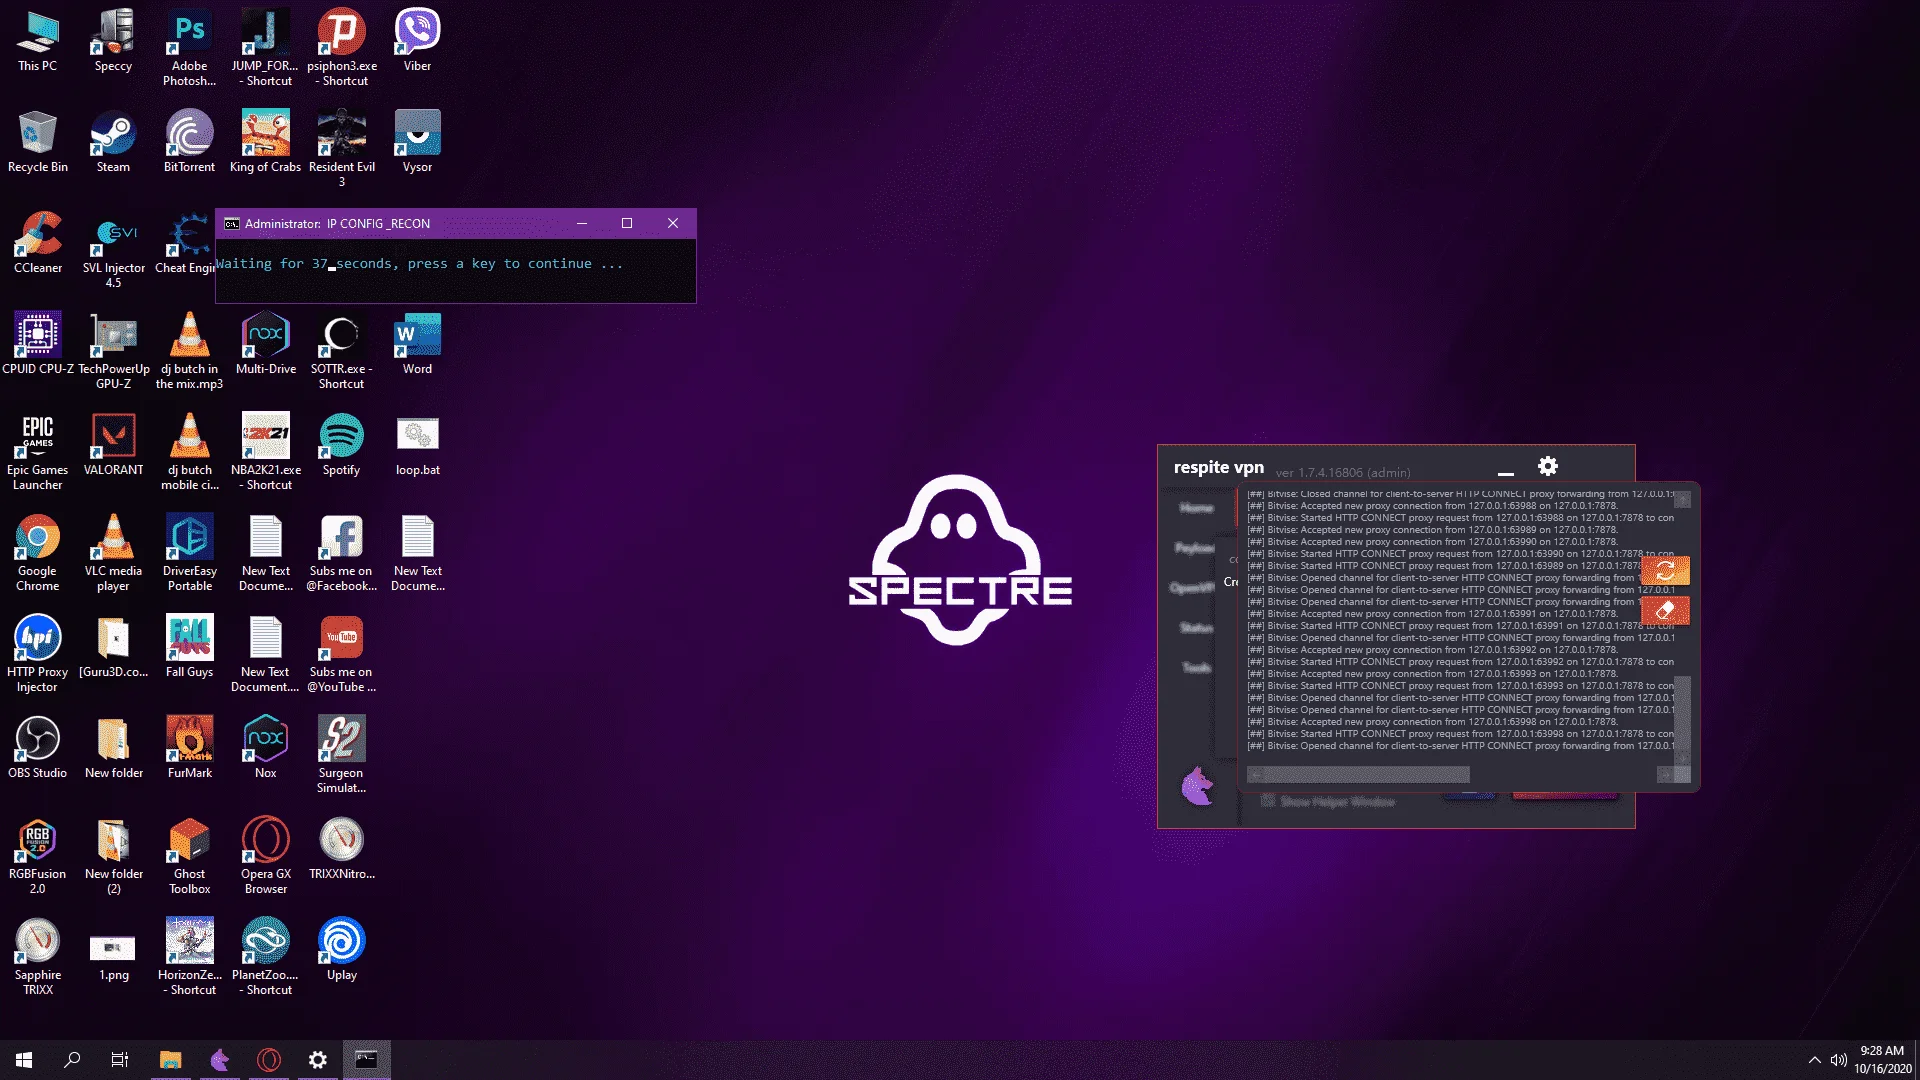This screenshot has height=1080, width=1920.
Task: Select the Subs me on @Facebook shortcut
Action: pyautogui.click(x=341, y=554)
